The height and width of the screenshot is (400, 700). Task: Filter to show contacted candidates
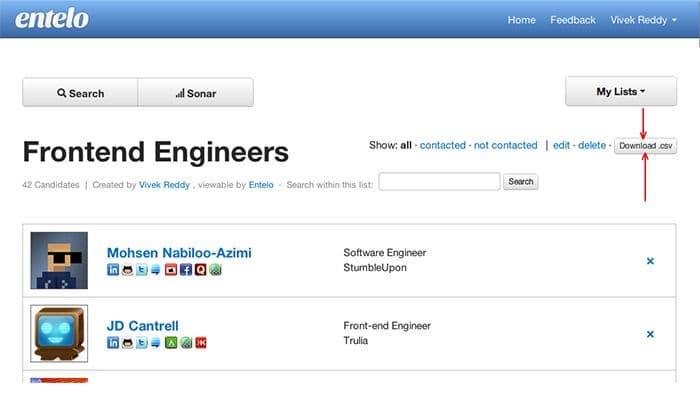click(x=443, y=146)
